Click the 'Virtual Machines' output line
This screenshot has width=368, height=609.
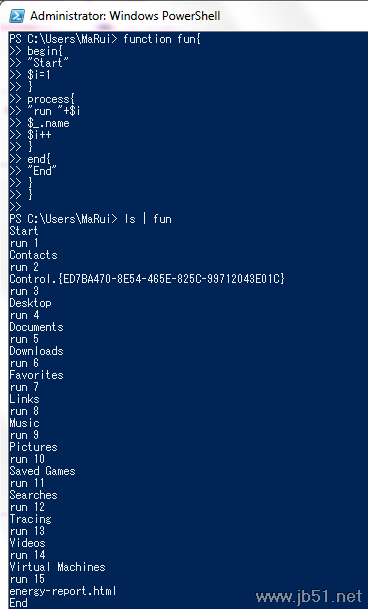(x=57, y=567)
